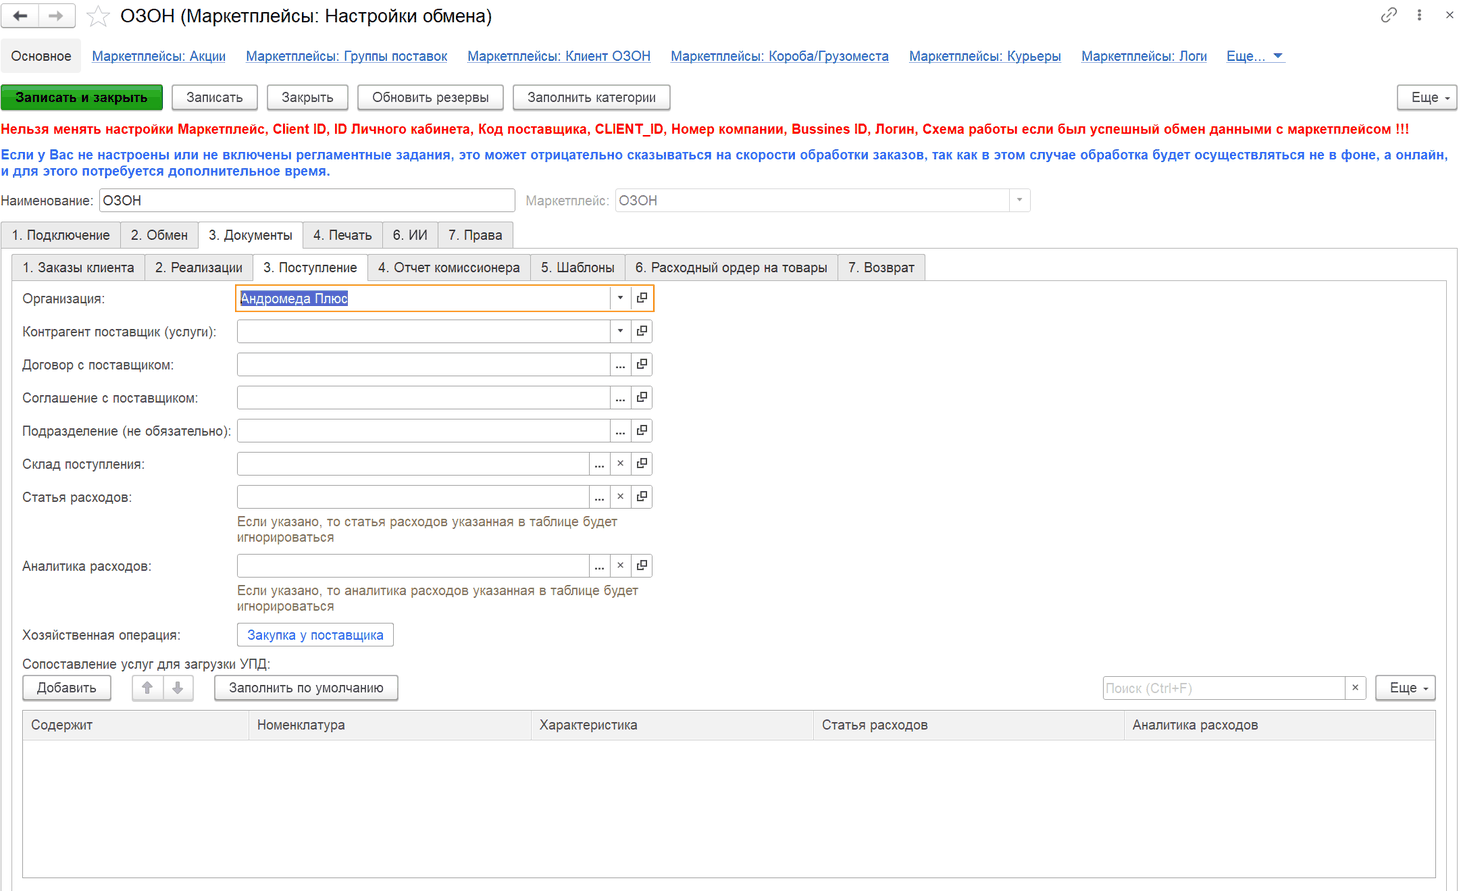
Task: Focus the Поиск (Ctrl+F) search field
Action: pyautogui.click(x=1224, y=688)
